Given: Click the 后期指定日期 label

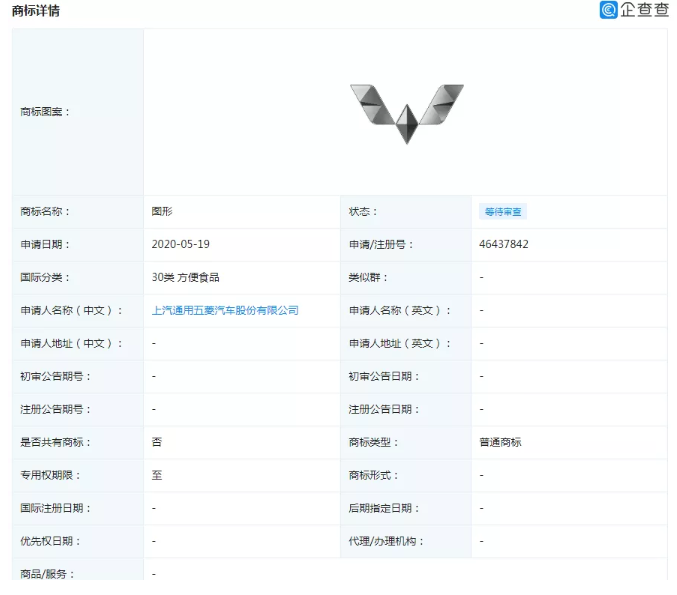Looking at the screenshot, I should click(384, 508).
